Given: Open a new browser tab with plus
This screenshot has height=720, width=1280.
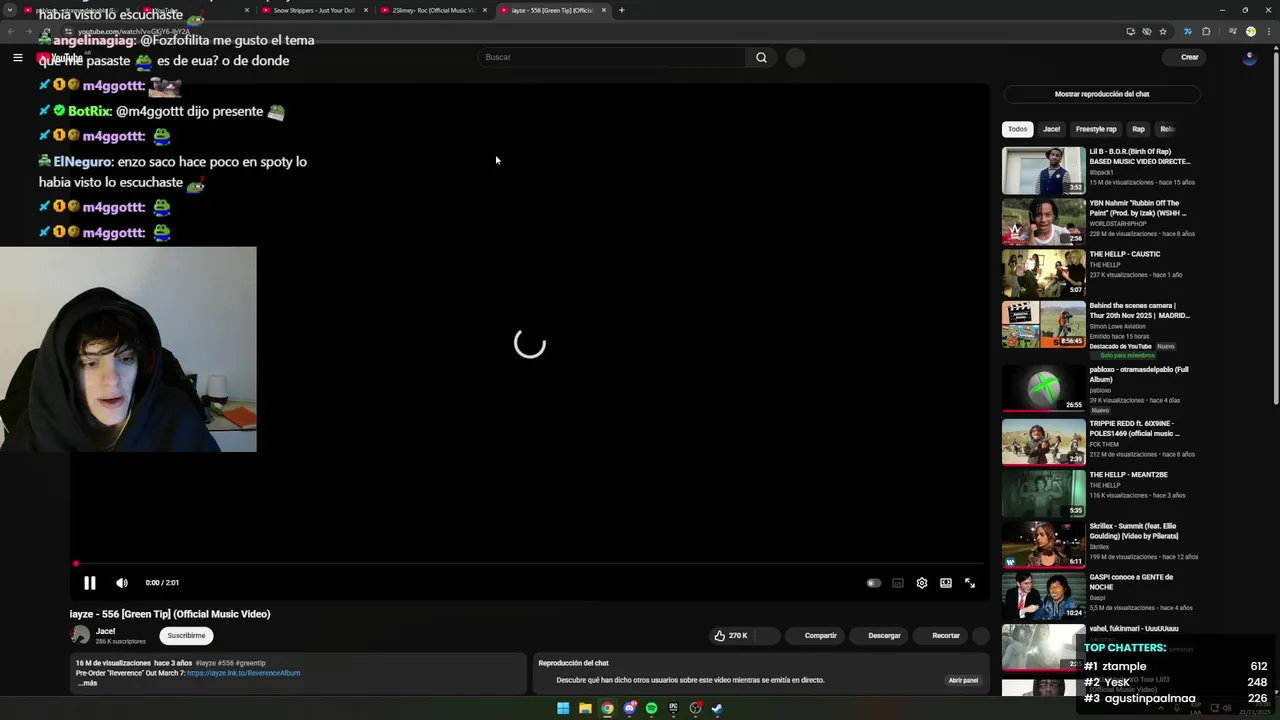Looking at the screenshot, I should click(622, 10).
